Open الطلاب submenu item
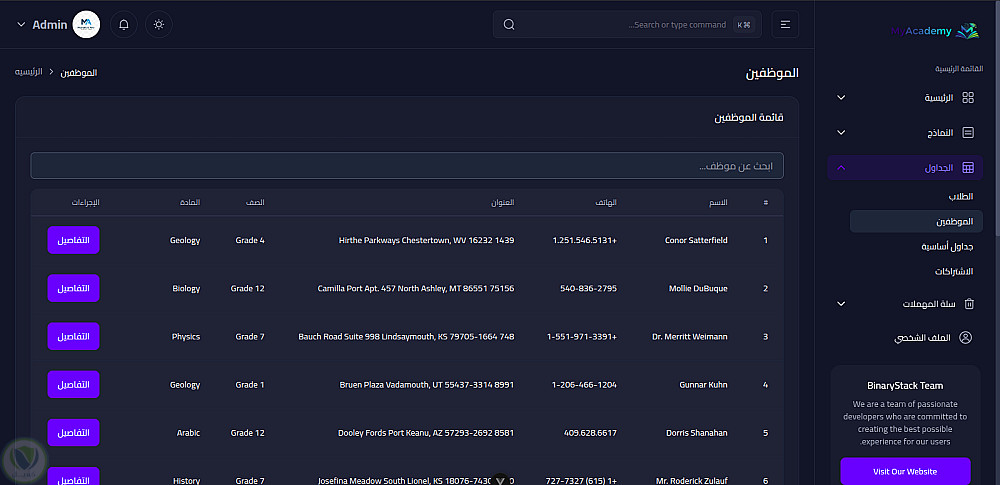This screenshot has width=1000, height=485. coord(960,197)
